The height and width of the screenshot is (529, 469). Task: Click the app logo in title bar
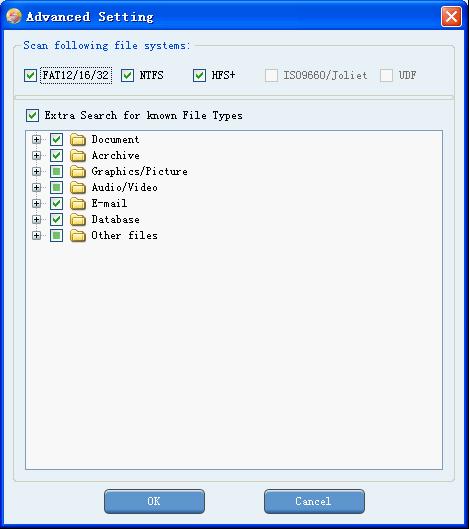(x=14, y=16)
